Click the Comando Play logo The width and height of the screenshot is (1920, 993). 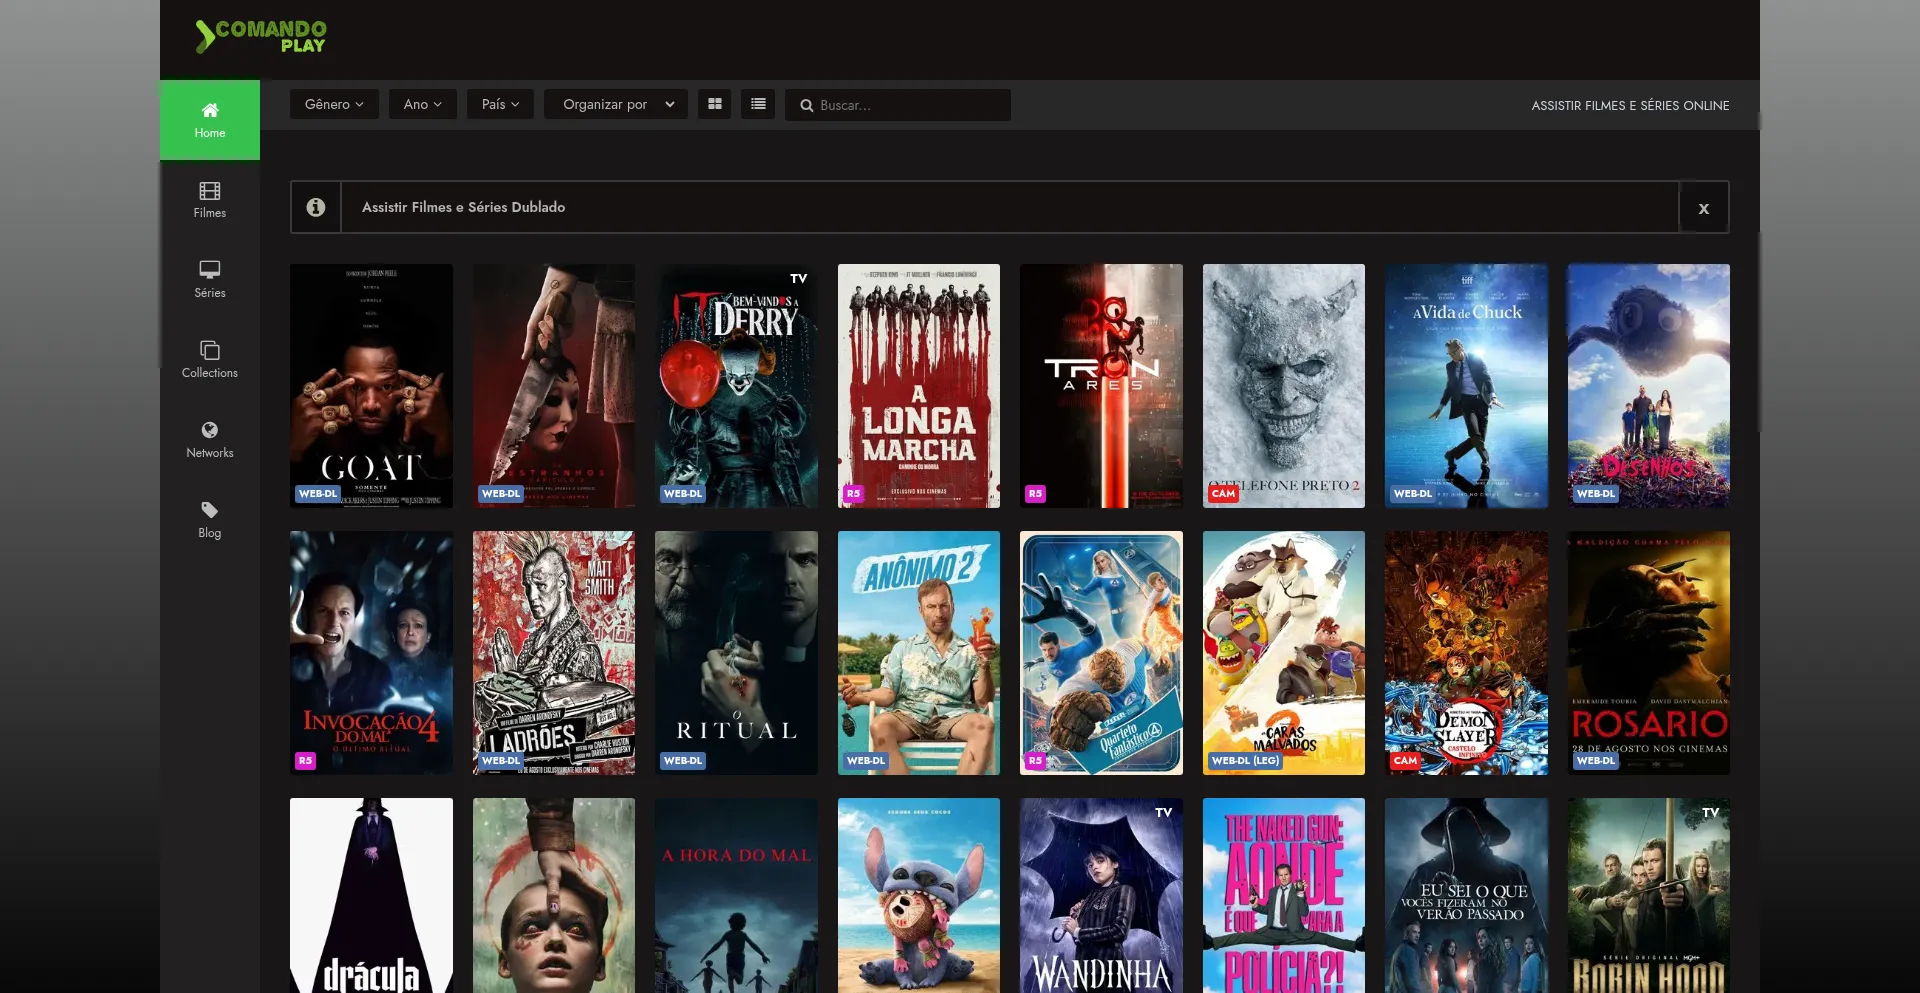261,37
